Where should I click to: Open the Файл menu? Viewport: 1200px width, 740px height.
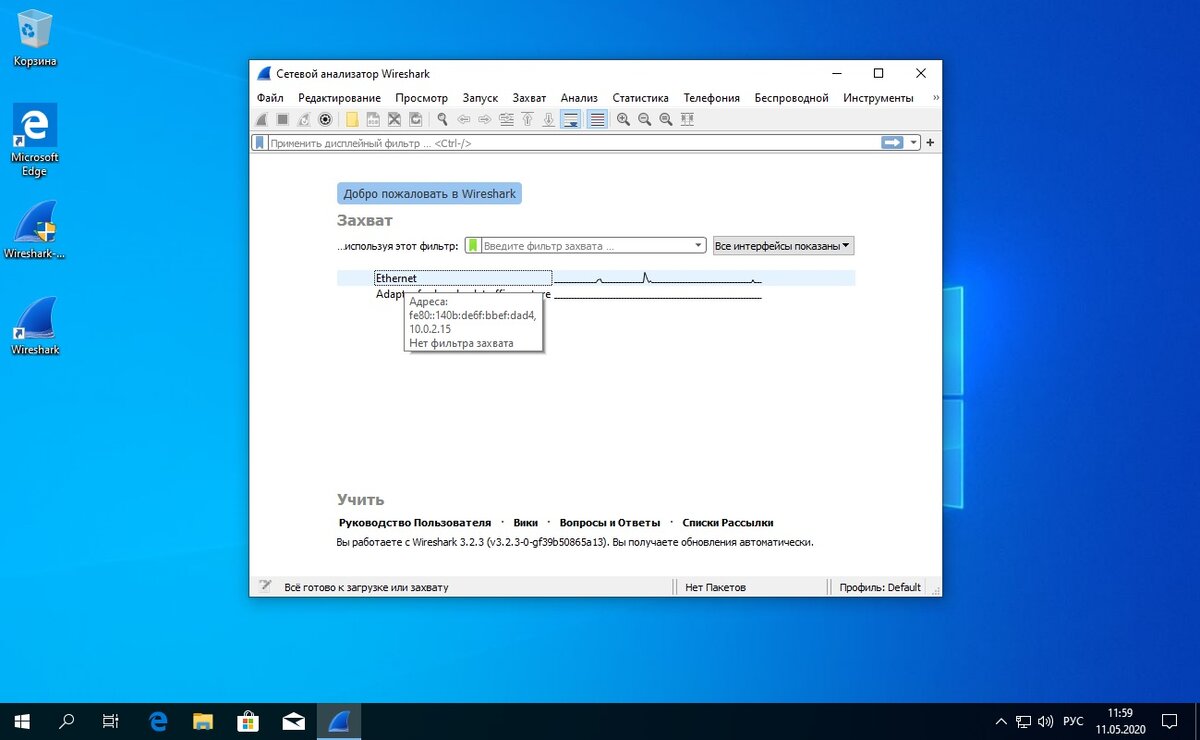(x=270, y=98)
